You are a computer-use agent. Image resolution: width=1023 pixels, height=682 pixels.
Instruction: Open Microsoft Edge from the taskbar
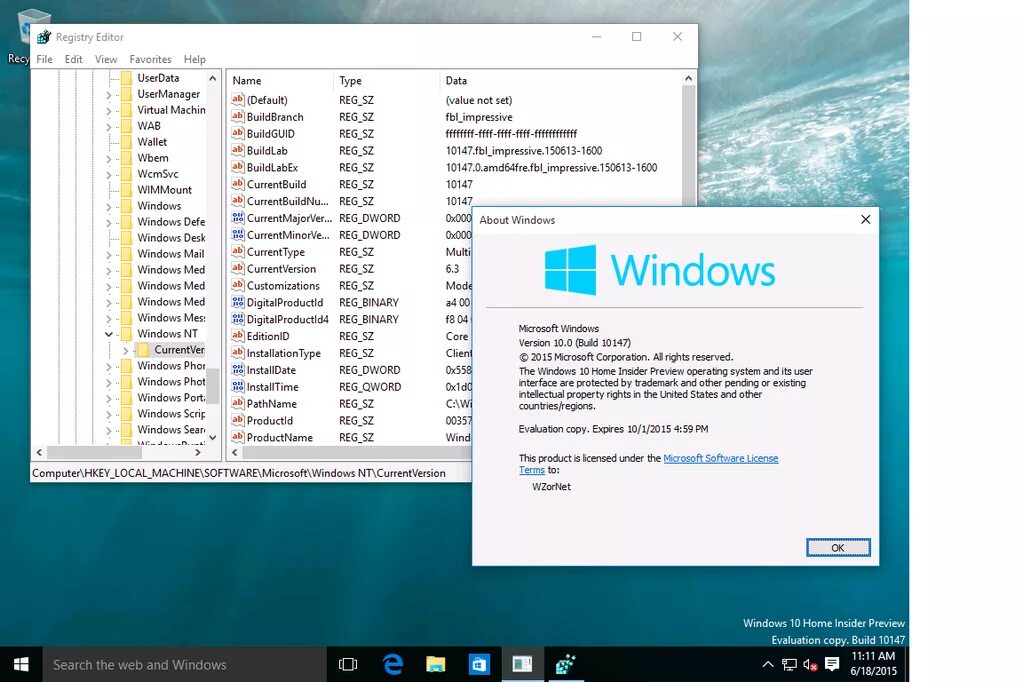point(392,664)
